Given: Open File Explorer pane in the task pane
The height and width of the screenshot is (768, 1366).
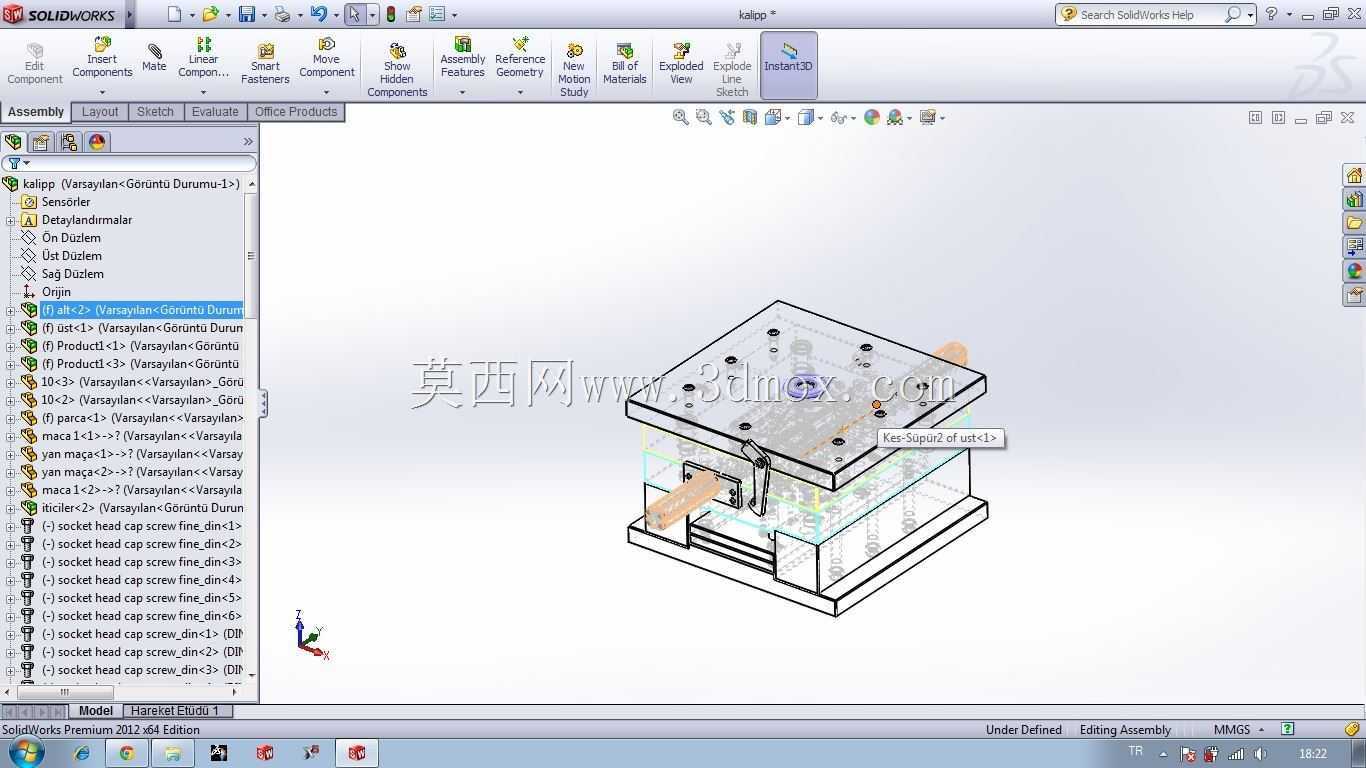Looking at the screenshot, I should tap(1354, 223).
